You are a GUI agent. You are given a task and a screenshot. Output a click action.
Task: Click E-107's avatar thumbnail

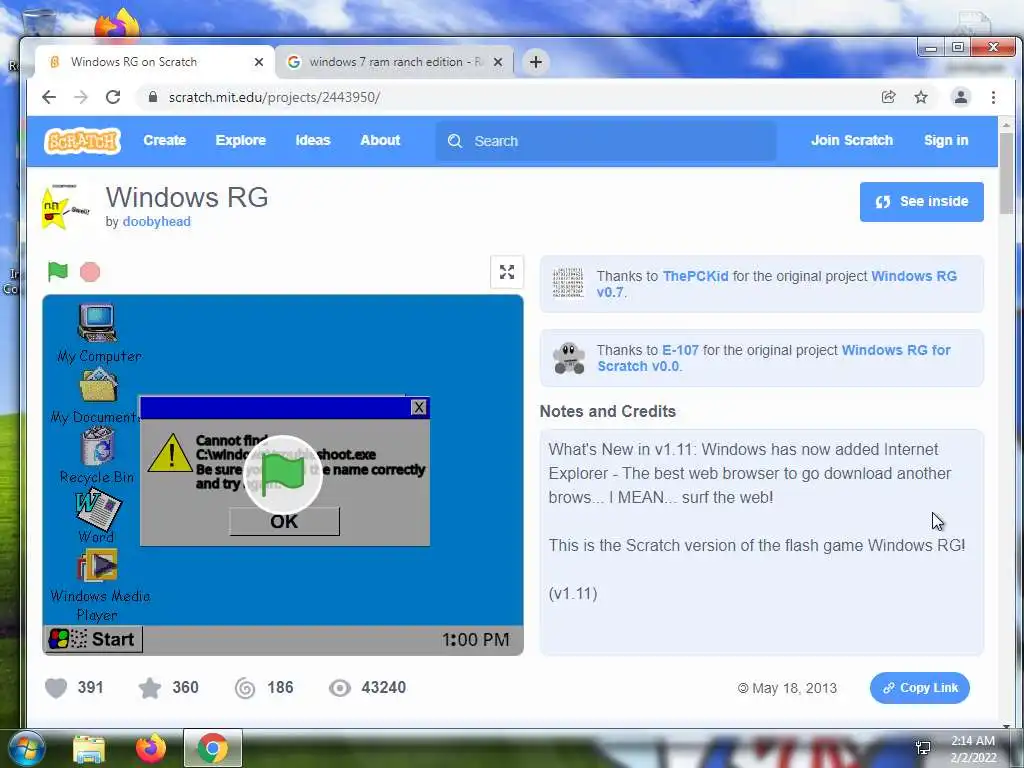[569, 358]
